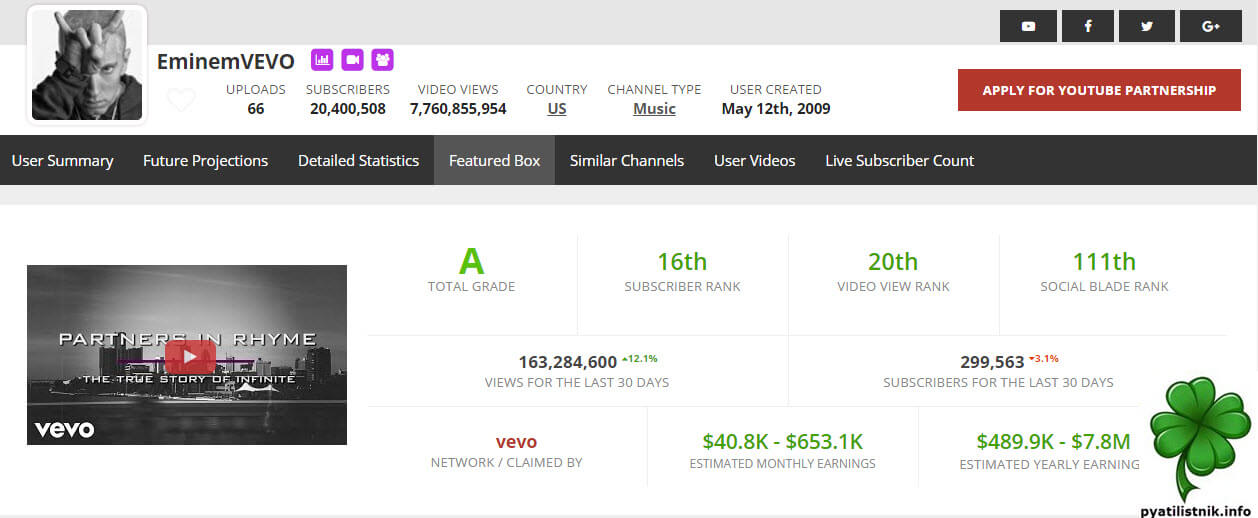This screenshot has width=1258, height=518.
Task: Click the purple video camera icon
Action: (352, 60)
